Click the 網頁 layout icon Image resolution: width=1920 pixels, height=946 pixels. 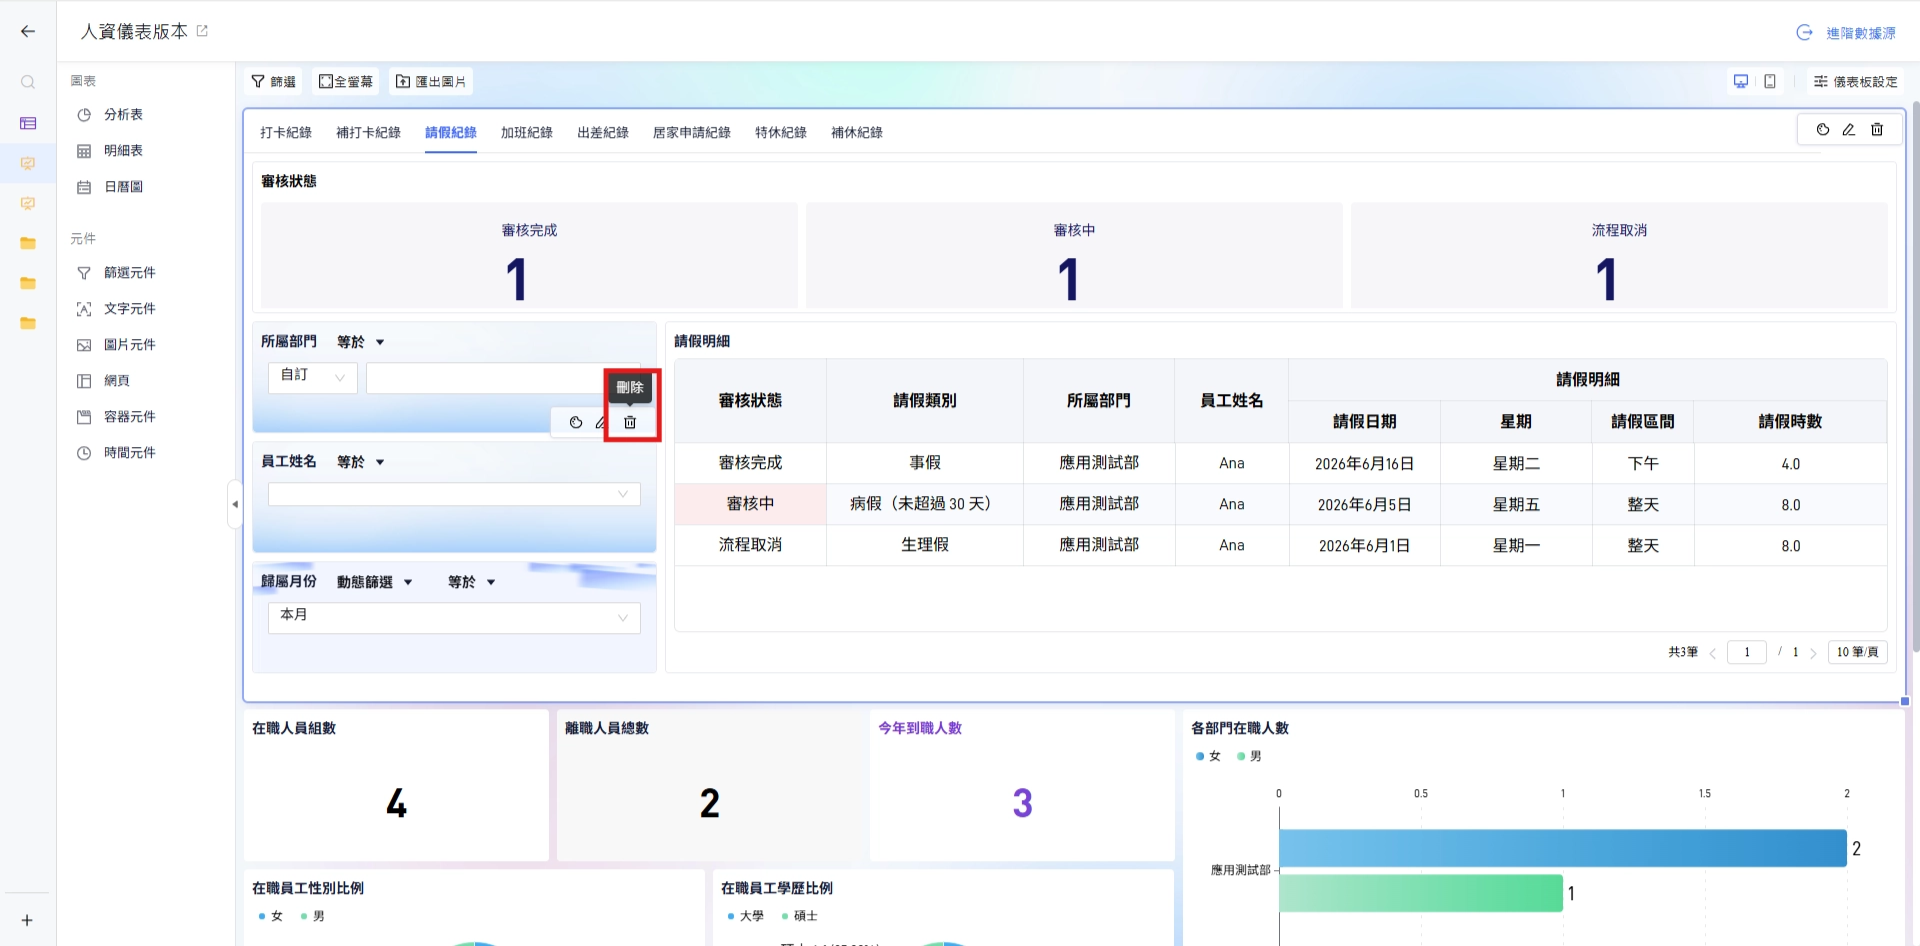pyautogui.click(x=84, y=381)
